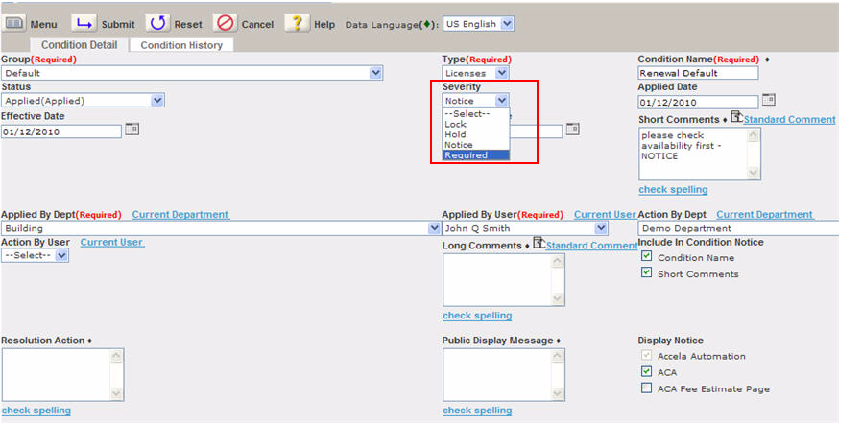Click the red Cancel icon
This screenshot has width=841, height=428.
pyautogui.click(x=226, y=23)
